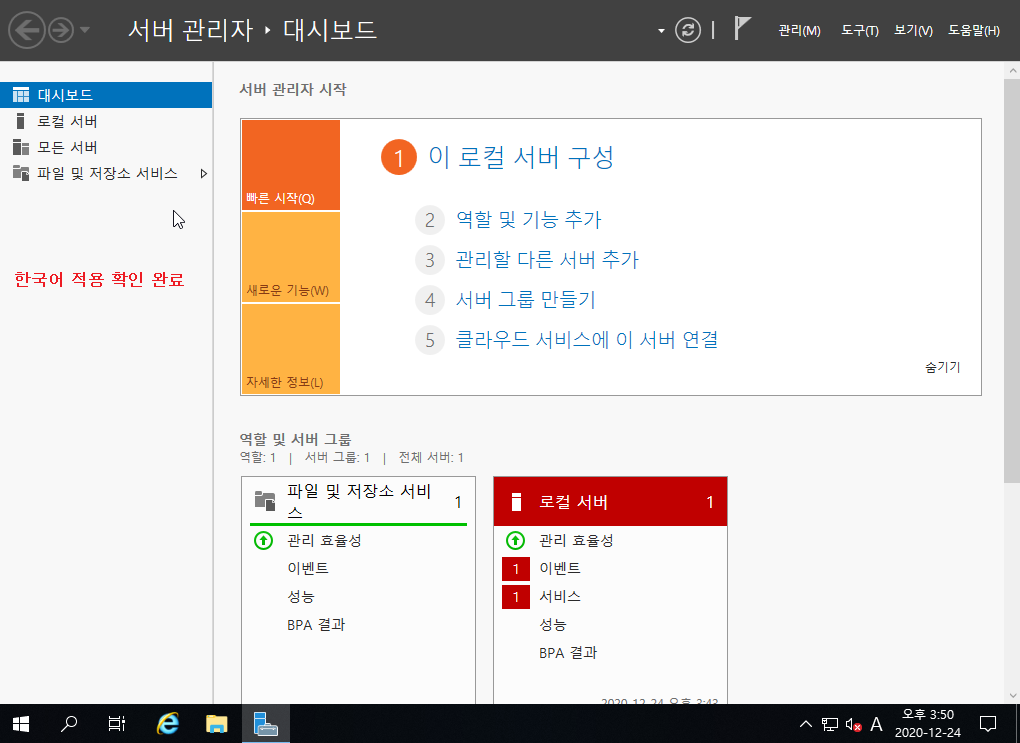This screenshot has width=1020, height=743.
Task: Open 관리할 다른 서버 추가 link
Action: click(x=547, y=260)
